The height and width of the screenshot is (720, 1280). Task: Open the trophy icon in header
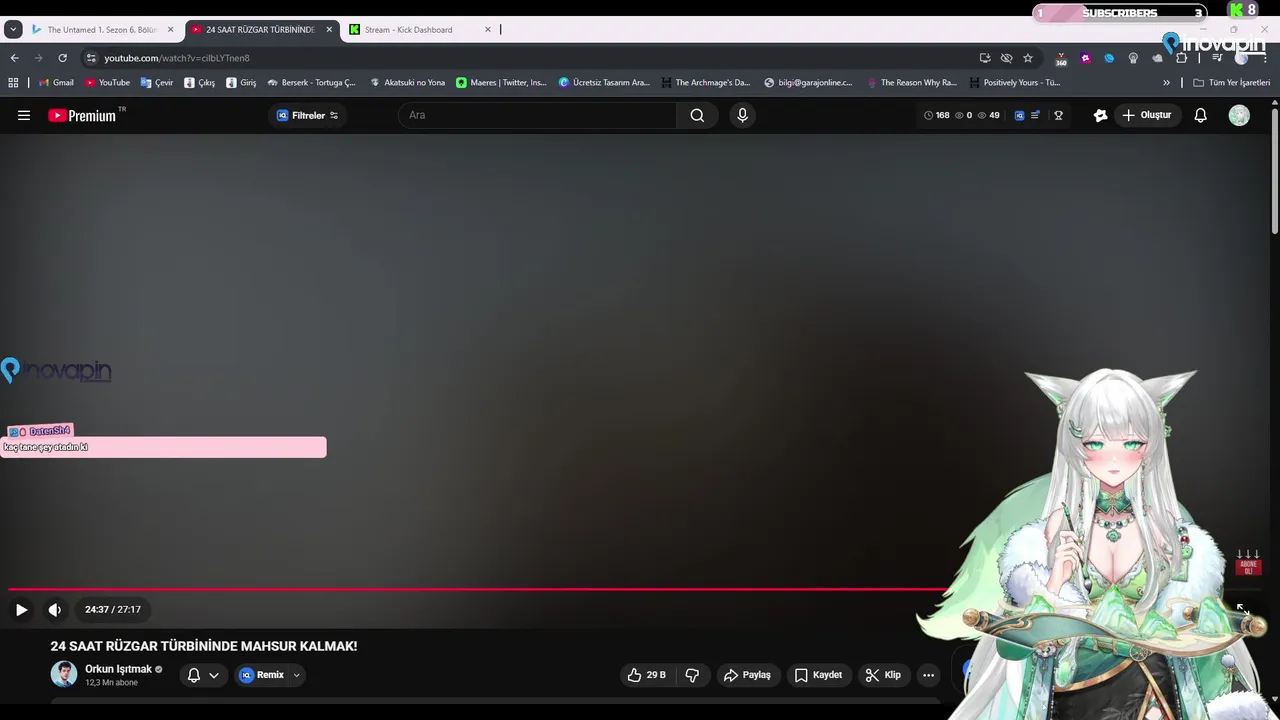pos(1058,115)
